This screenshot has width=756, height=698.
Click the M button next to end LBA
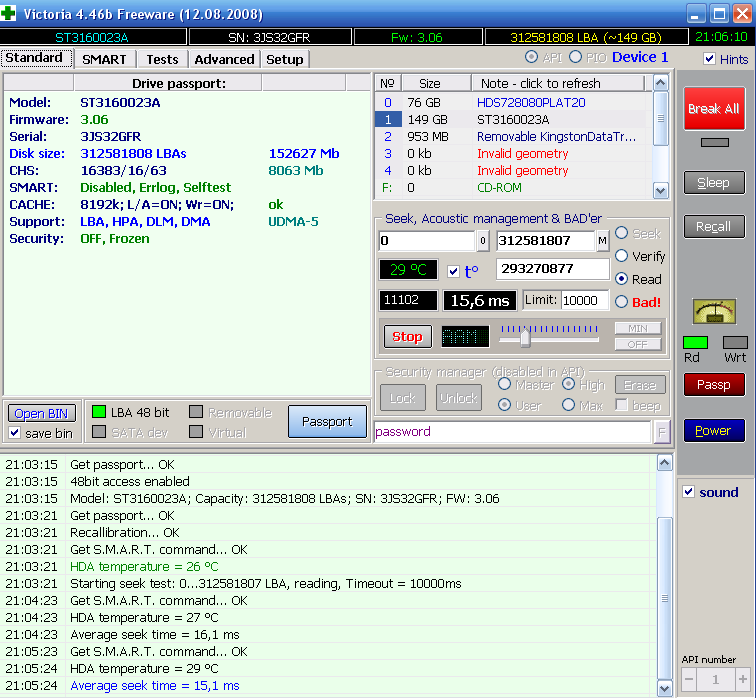[x=602, y=241]
